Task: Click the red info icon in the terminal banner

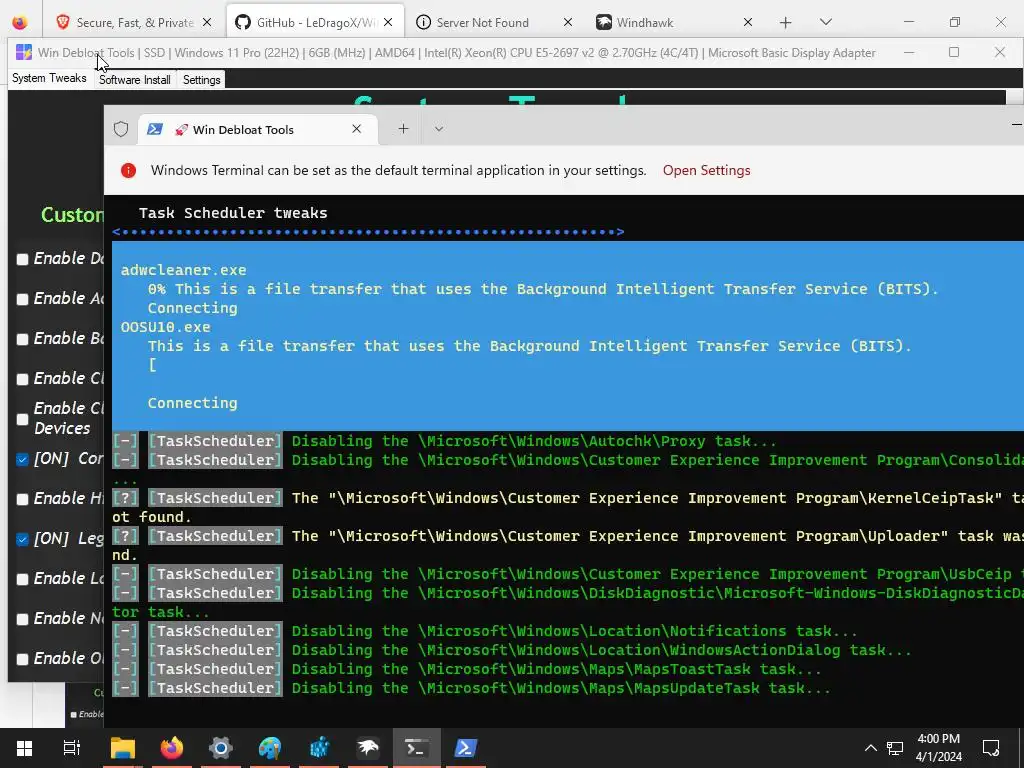Action: pyautogui.click(x=129, y=170)
